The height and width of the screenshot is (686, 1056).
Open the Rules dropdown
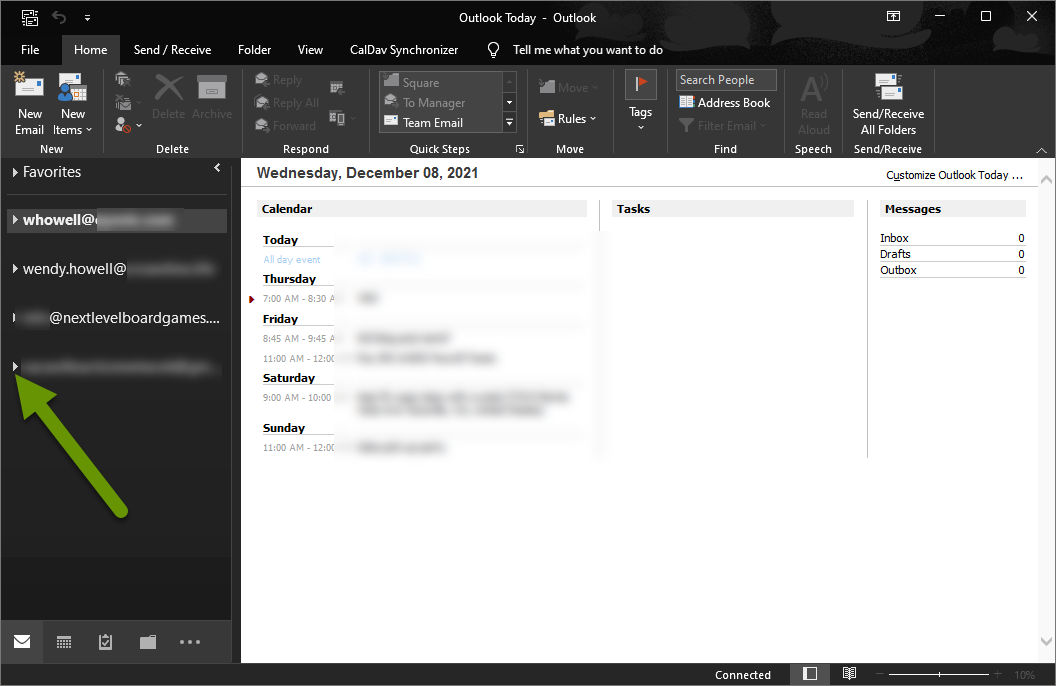(568, 118)
